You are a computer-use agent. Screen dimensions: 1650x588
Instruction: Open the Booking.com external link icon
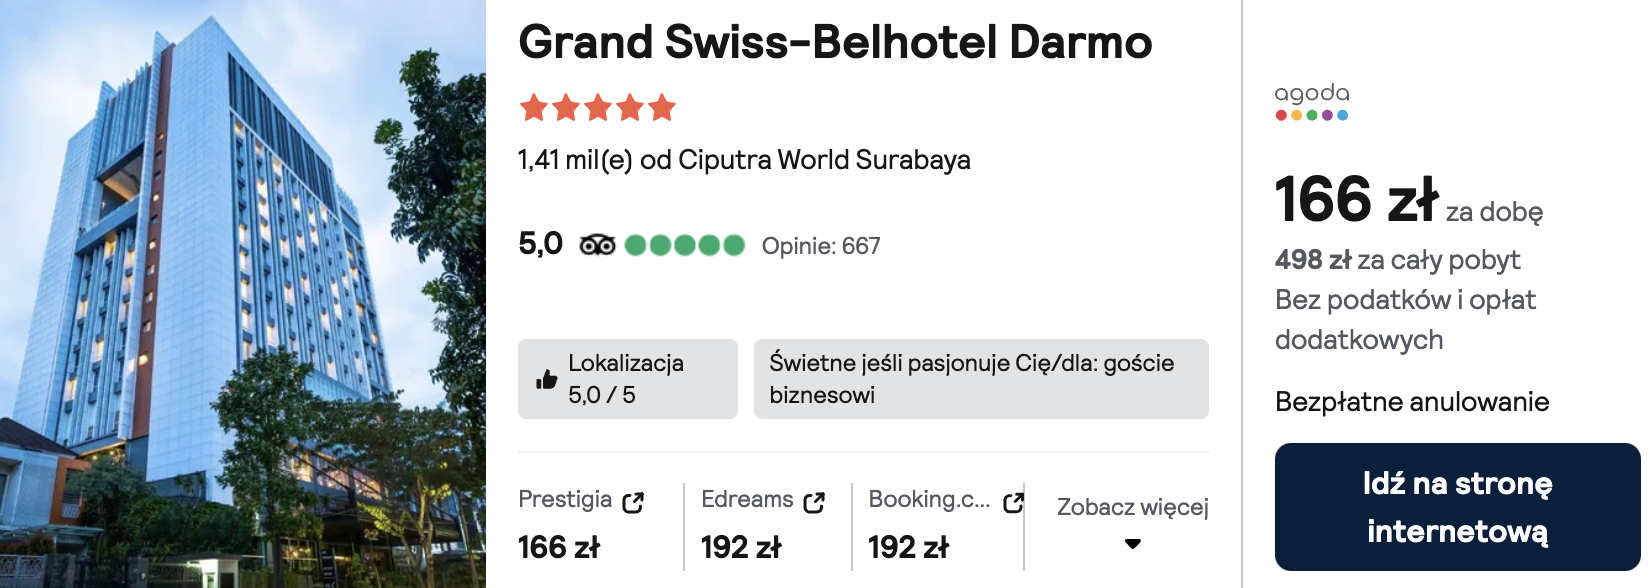[1013, 502]
